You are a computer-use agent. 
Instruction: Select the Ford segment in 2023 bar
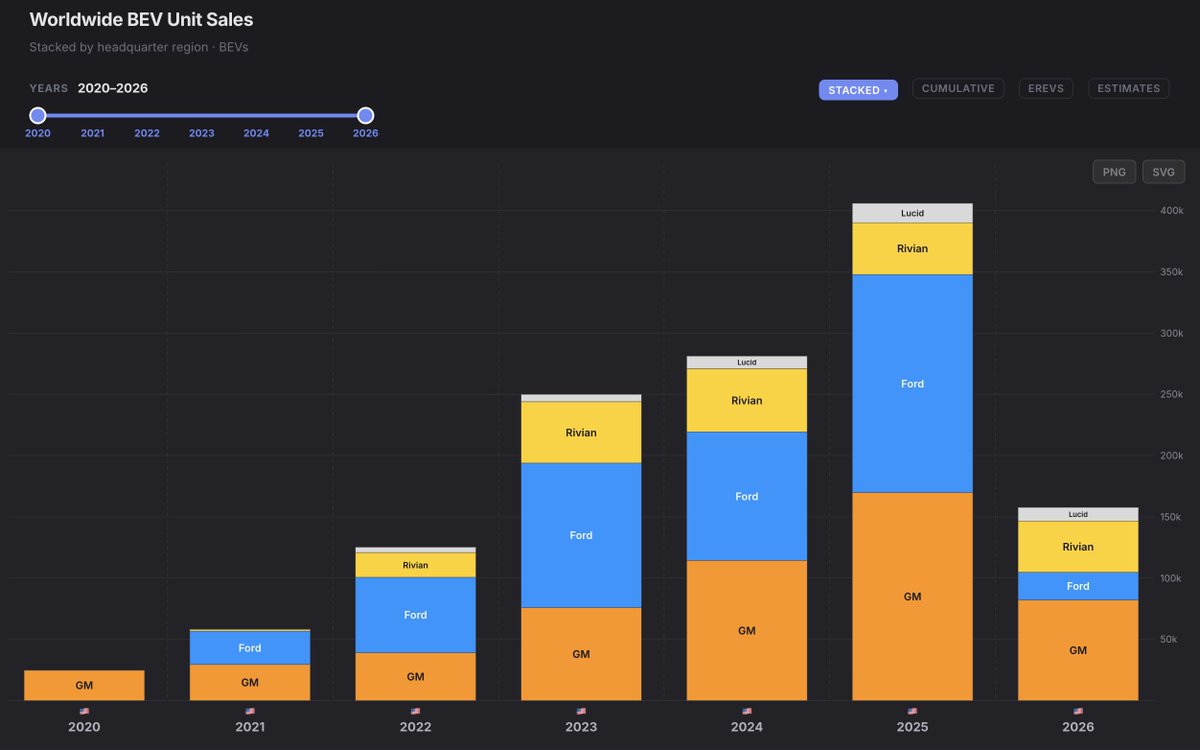[581, 535]
